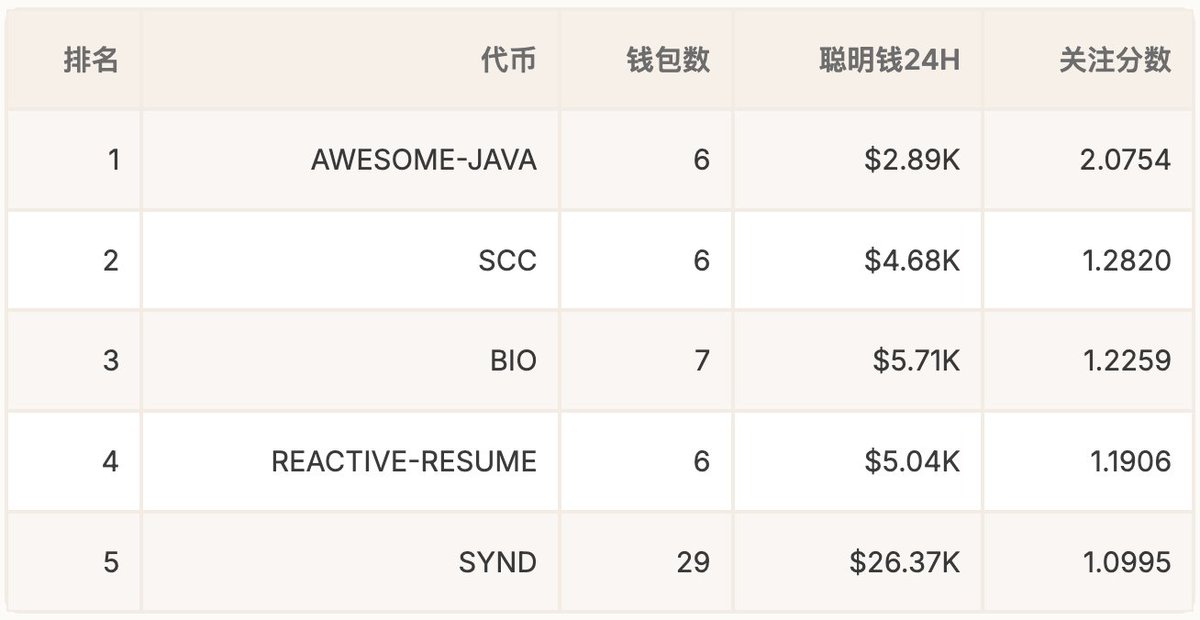Click the 聪明钱24H column header
Viewport: 1200px width, 620px height.
click(889, 60)
